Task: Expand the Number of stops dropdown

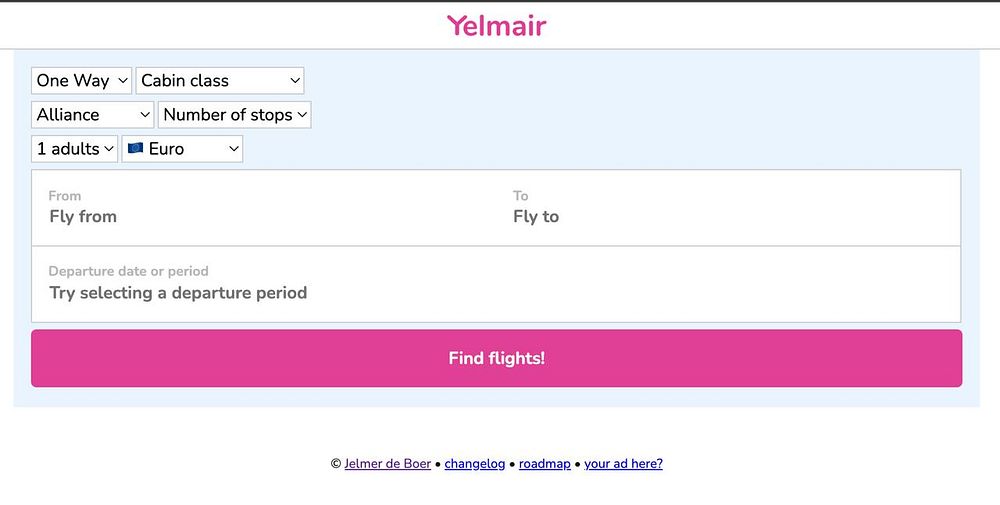Action: tap(234, 115)
